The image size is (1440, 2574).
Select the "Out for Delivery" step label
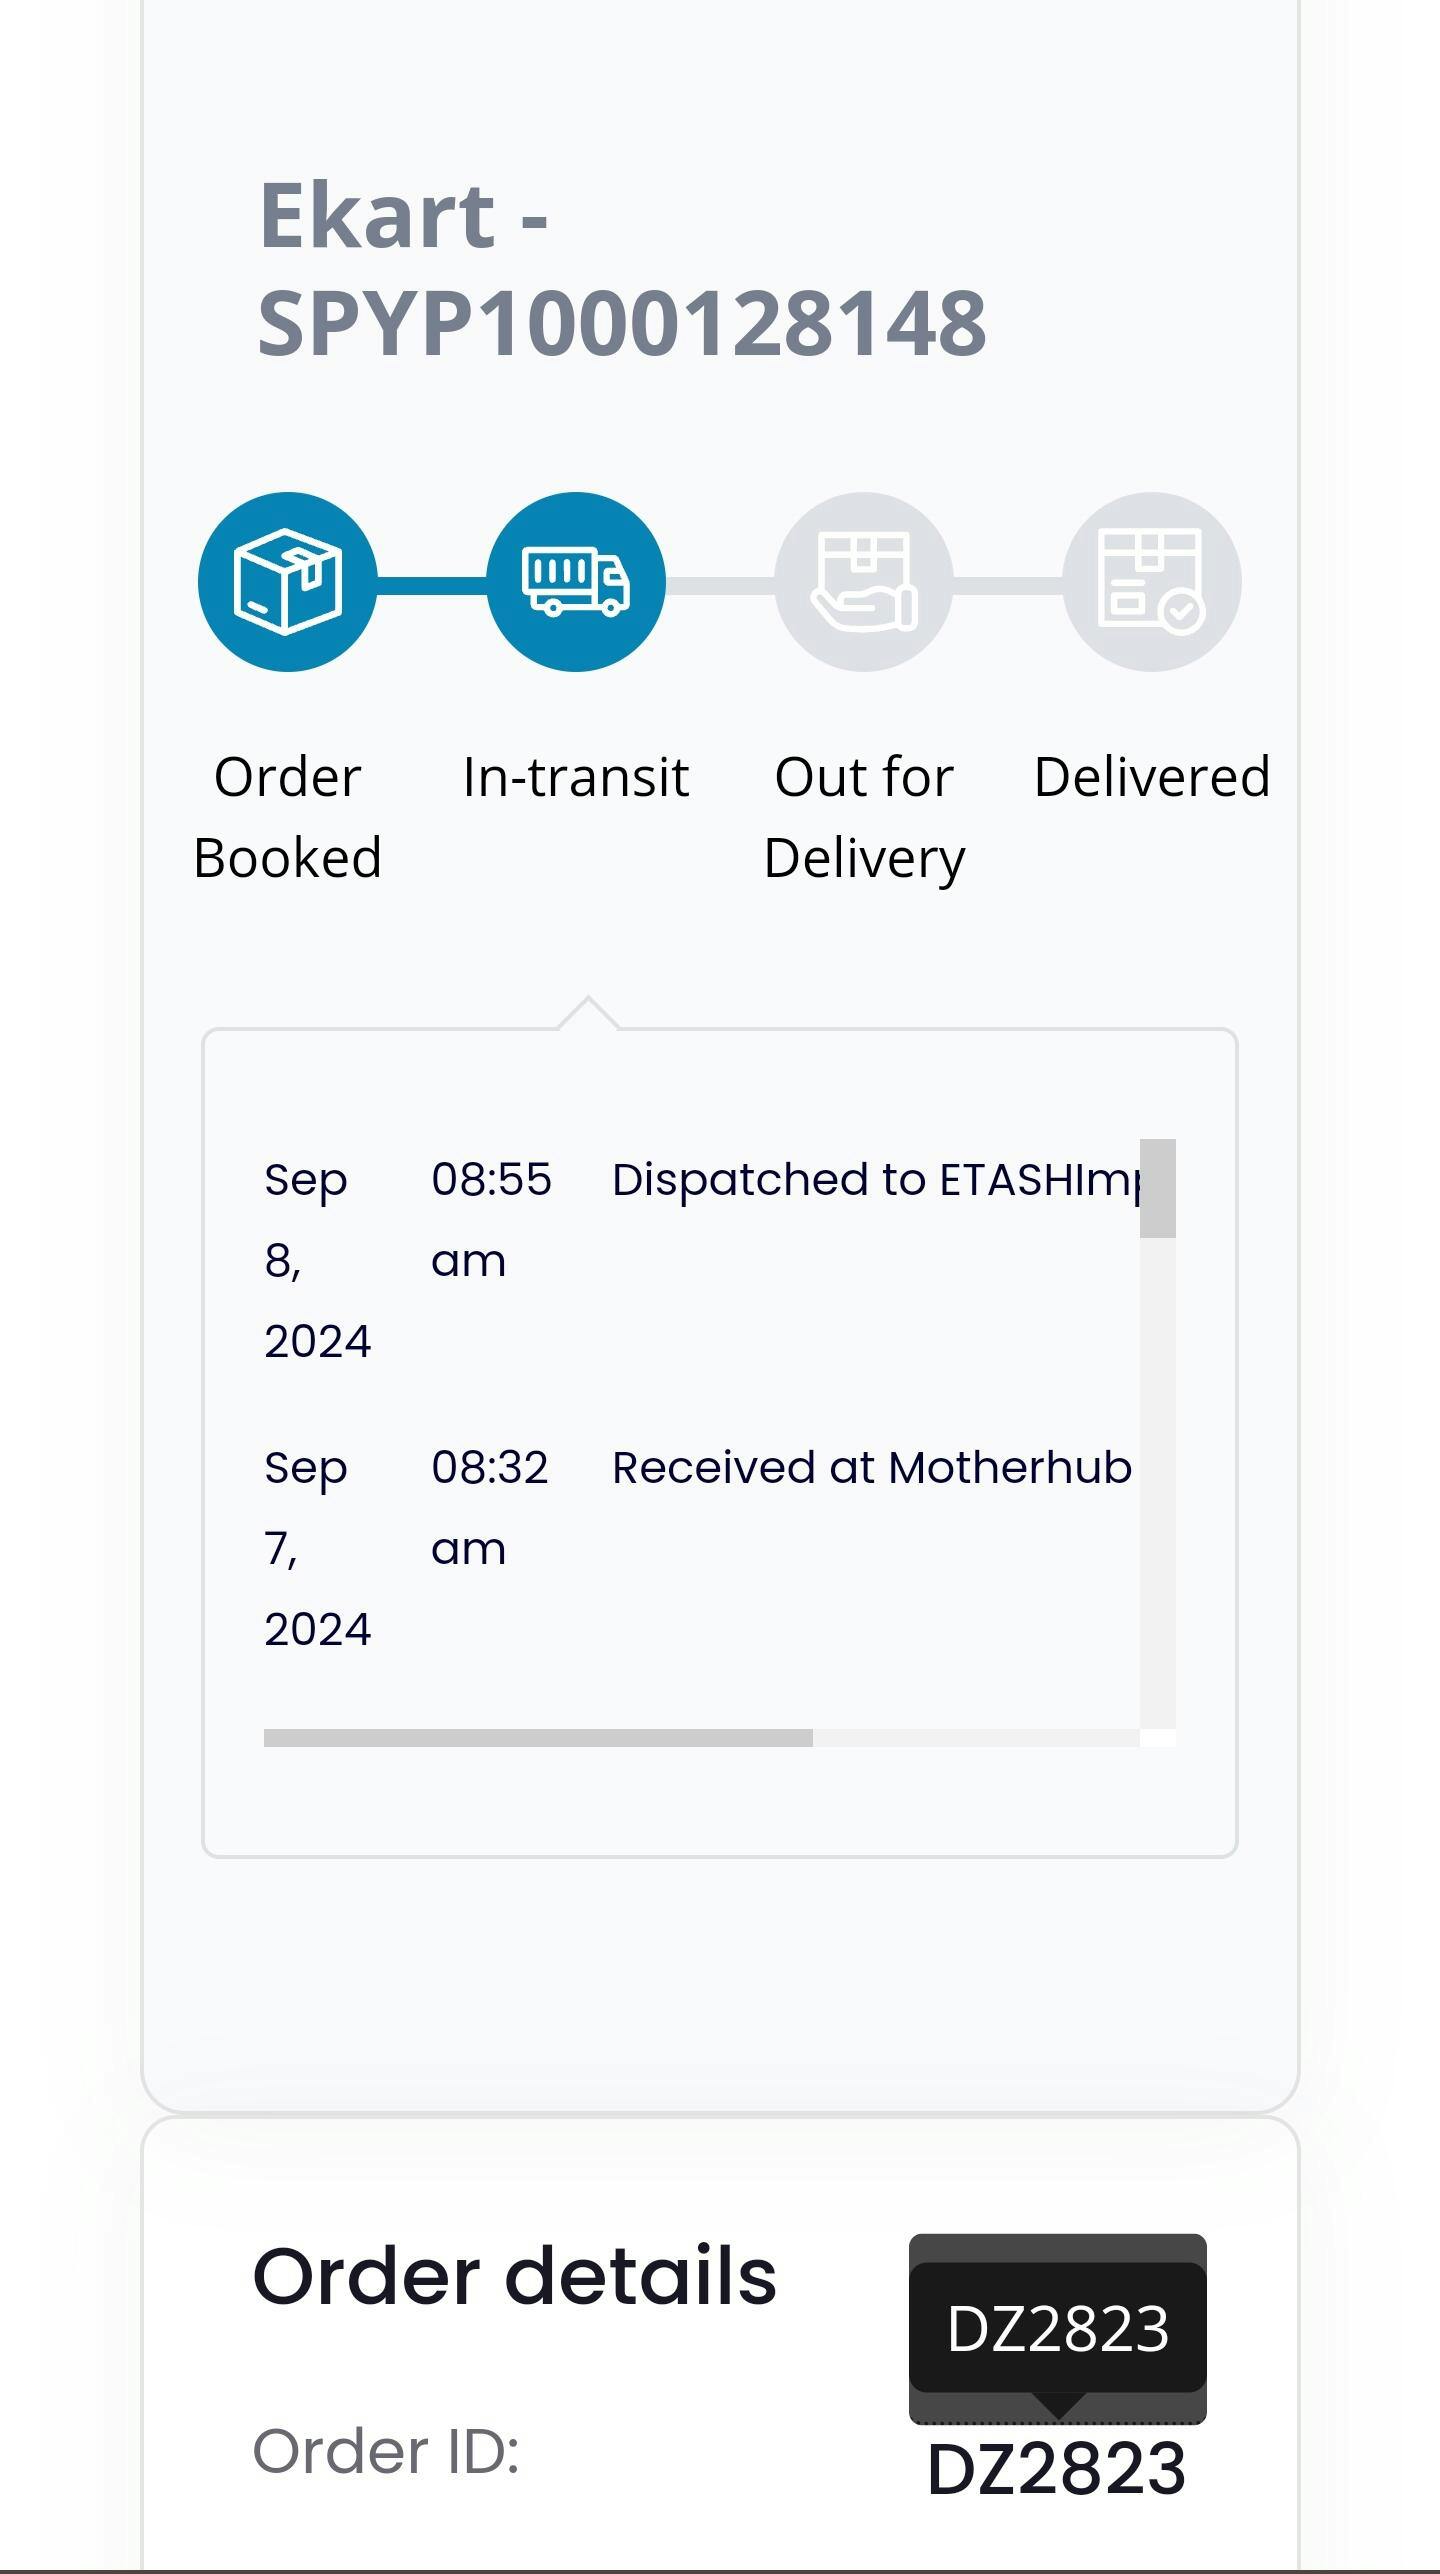[864, 816]
